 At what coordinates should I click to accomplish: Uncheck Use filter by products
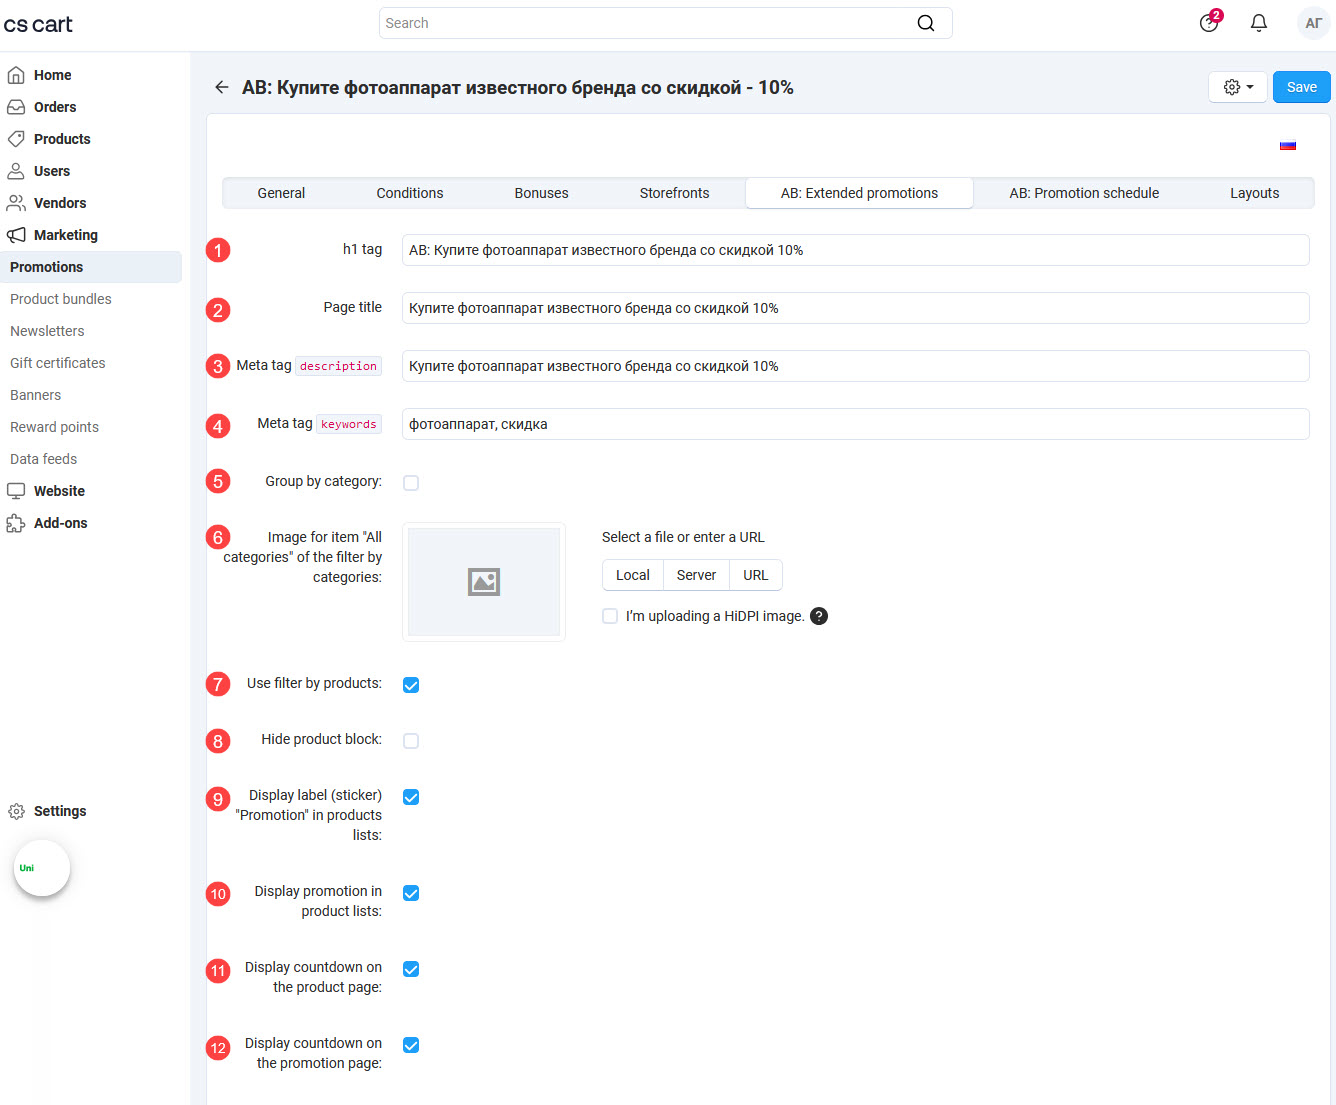[x=411, y=685]
